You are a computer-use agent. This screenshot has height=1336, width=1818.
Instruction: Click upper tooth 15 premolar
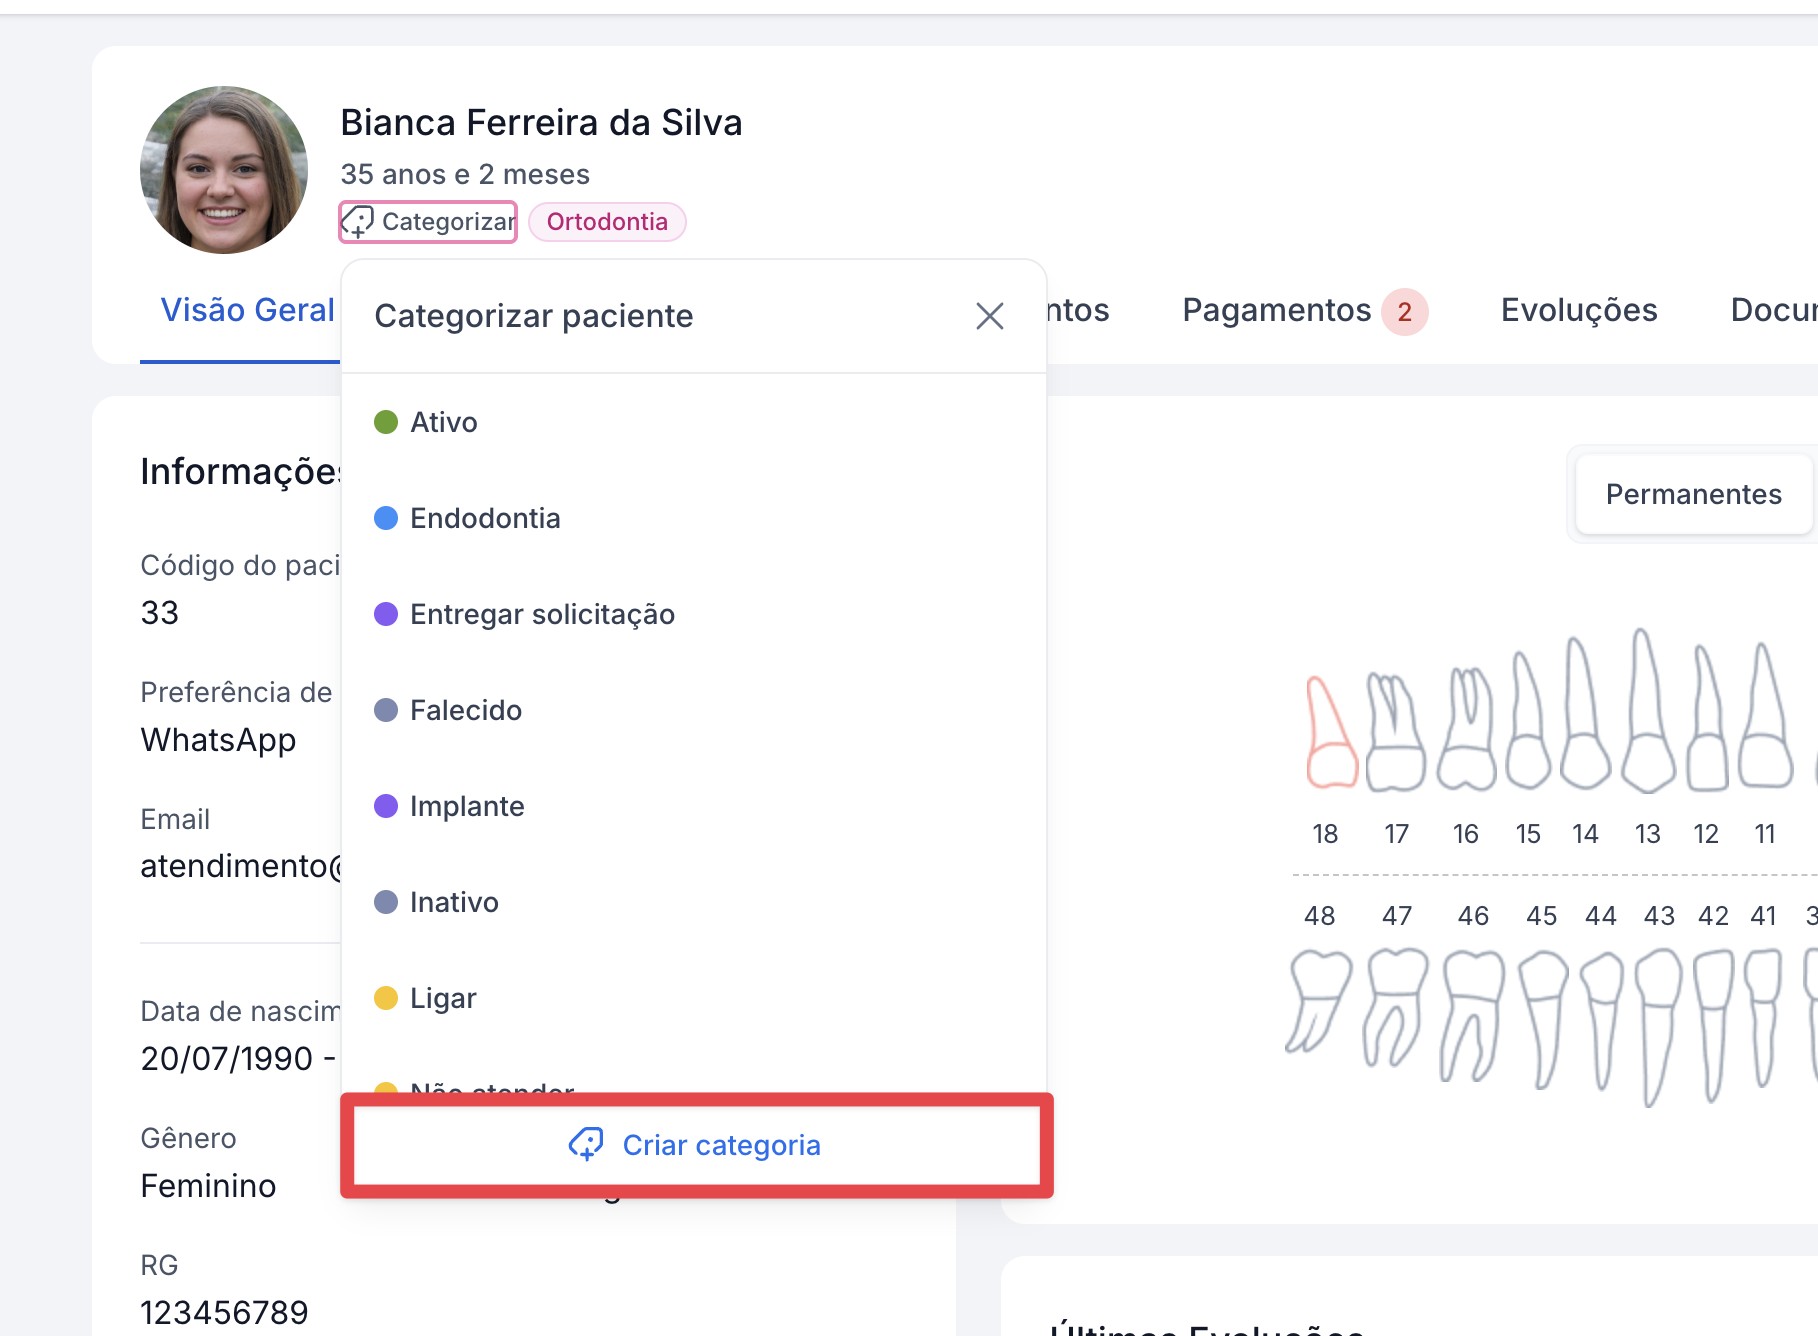[x=1528, y=725]
